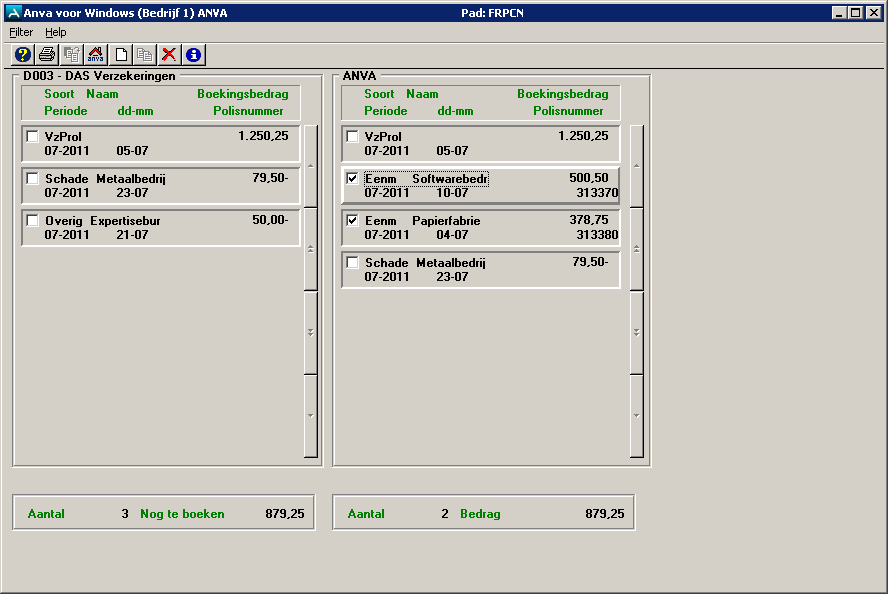Screen dimensions: 888x594
Task: Check the Overig Expertisebur checkbox
Action: coord(32,221)
